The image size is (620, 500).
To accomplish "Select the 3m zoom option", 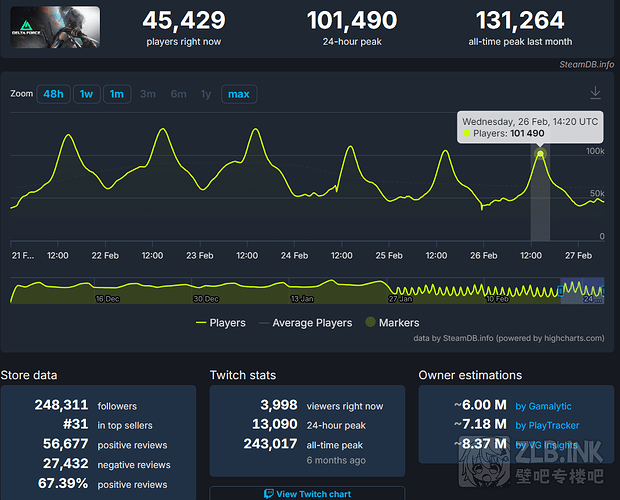I will (x=147, y=94).
